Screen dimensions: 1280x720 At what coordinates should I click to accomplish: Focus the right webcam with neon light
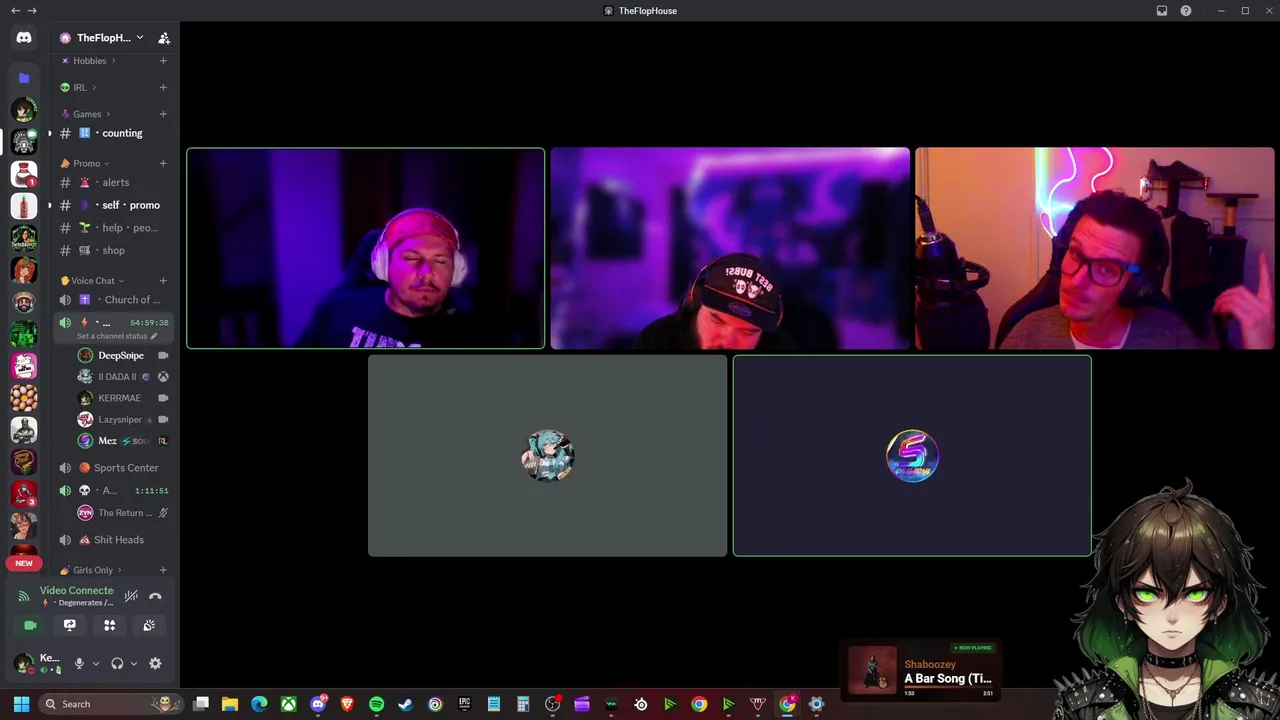pos(1095,249)
